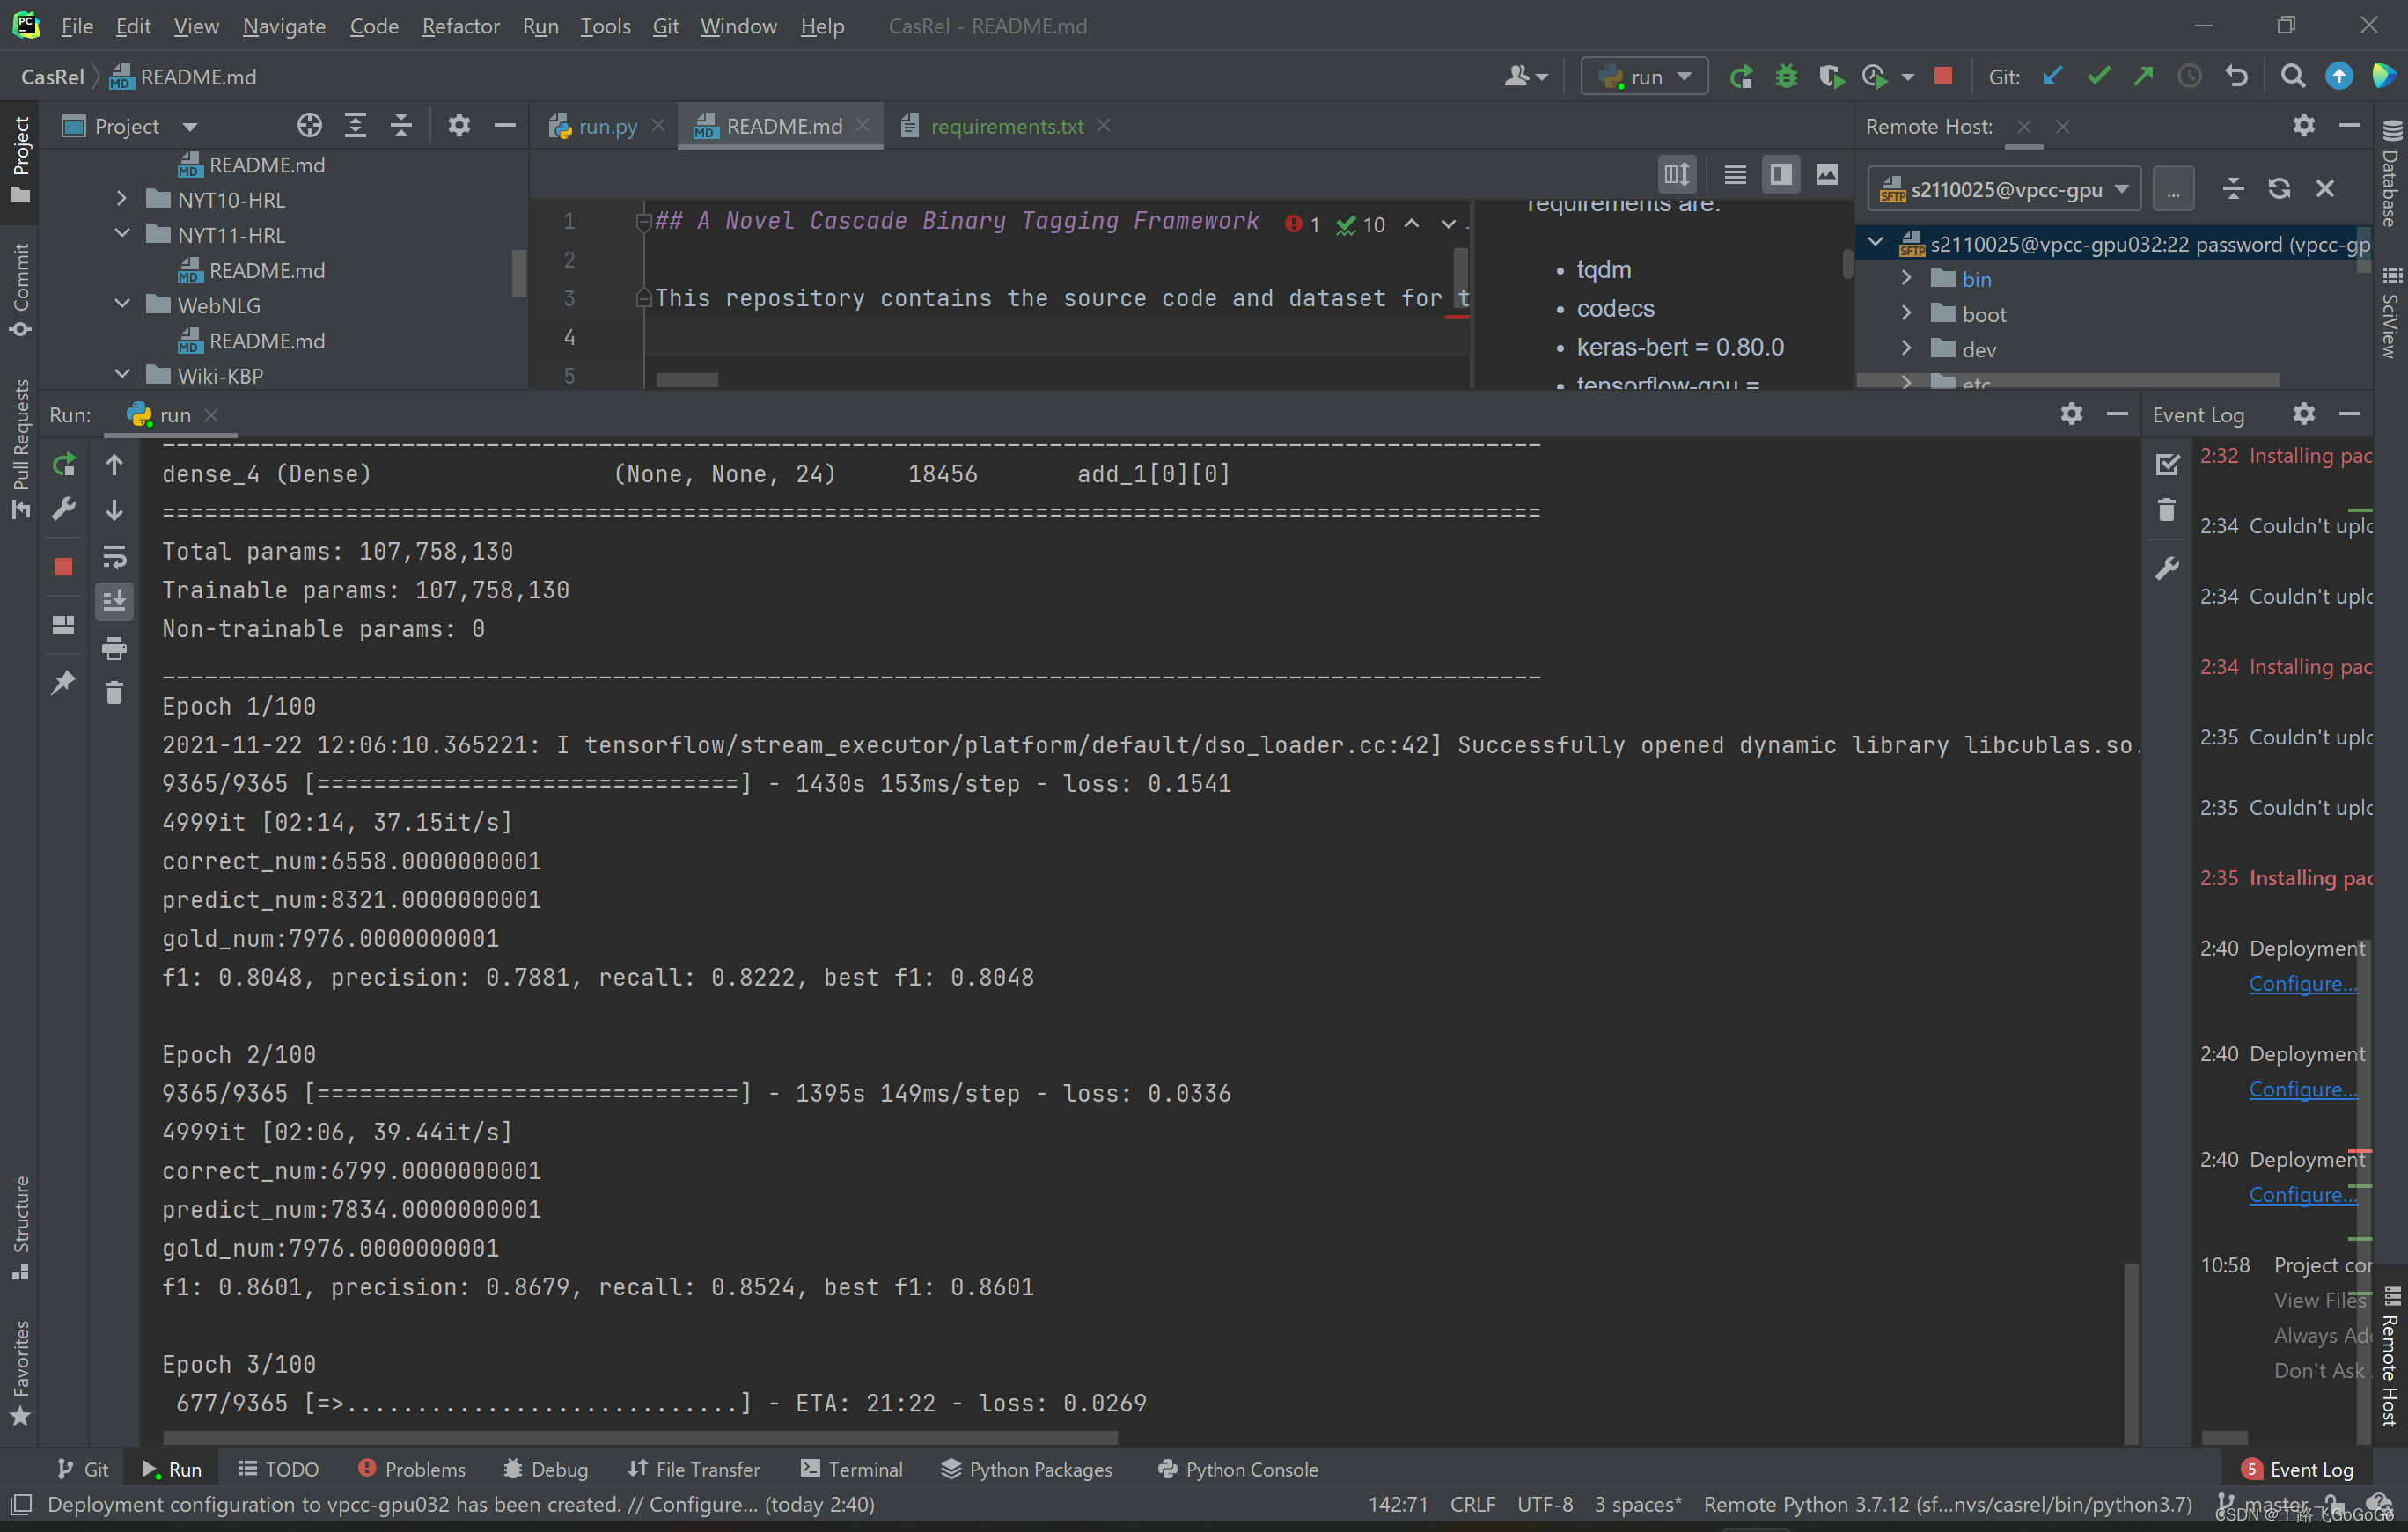Rerun the script in Run panel
Viewport: 2408px width, 1532px height.
click(63, 464)
